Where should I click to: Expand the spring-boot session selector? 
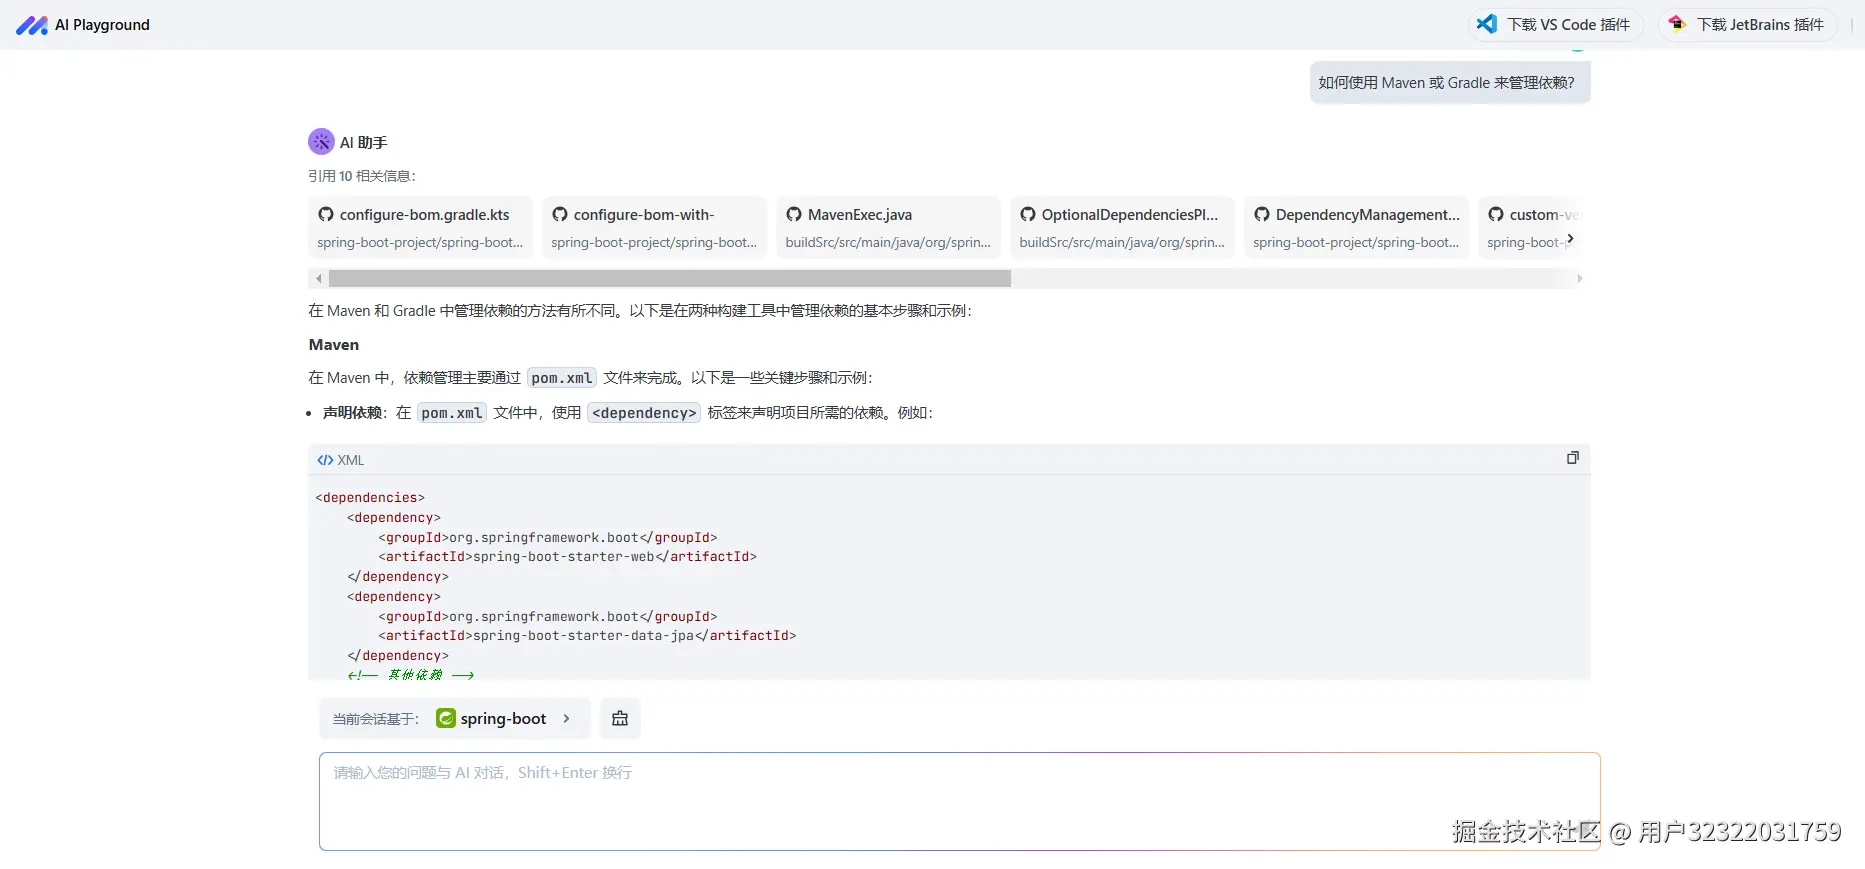(x=566, y=718)
